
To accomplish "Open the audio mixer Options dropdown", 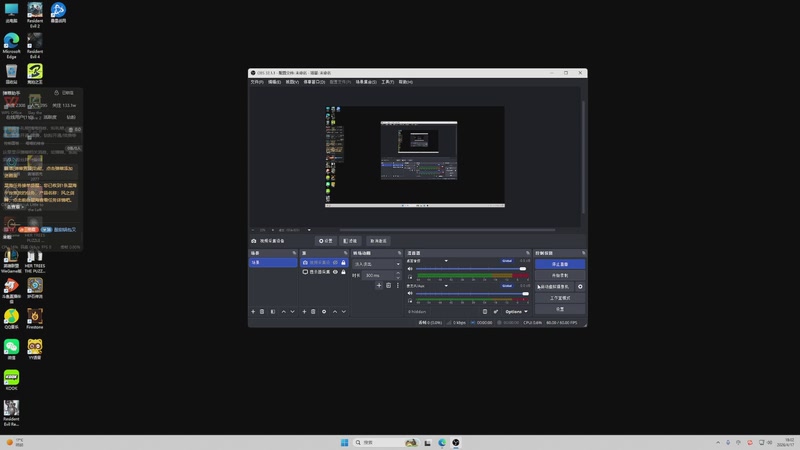I will (515, 311).
